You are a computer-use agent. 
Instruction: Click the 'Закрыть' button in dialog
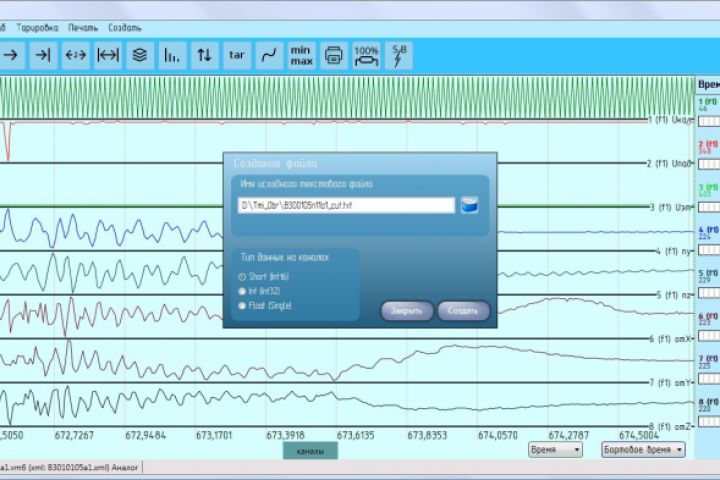pyautogui.click(x=407, y=311)
